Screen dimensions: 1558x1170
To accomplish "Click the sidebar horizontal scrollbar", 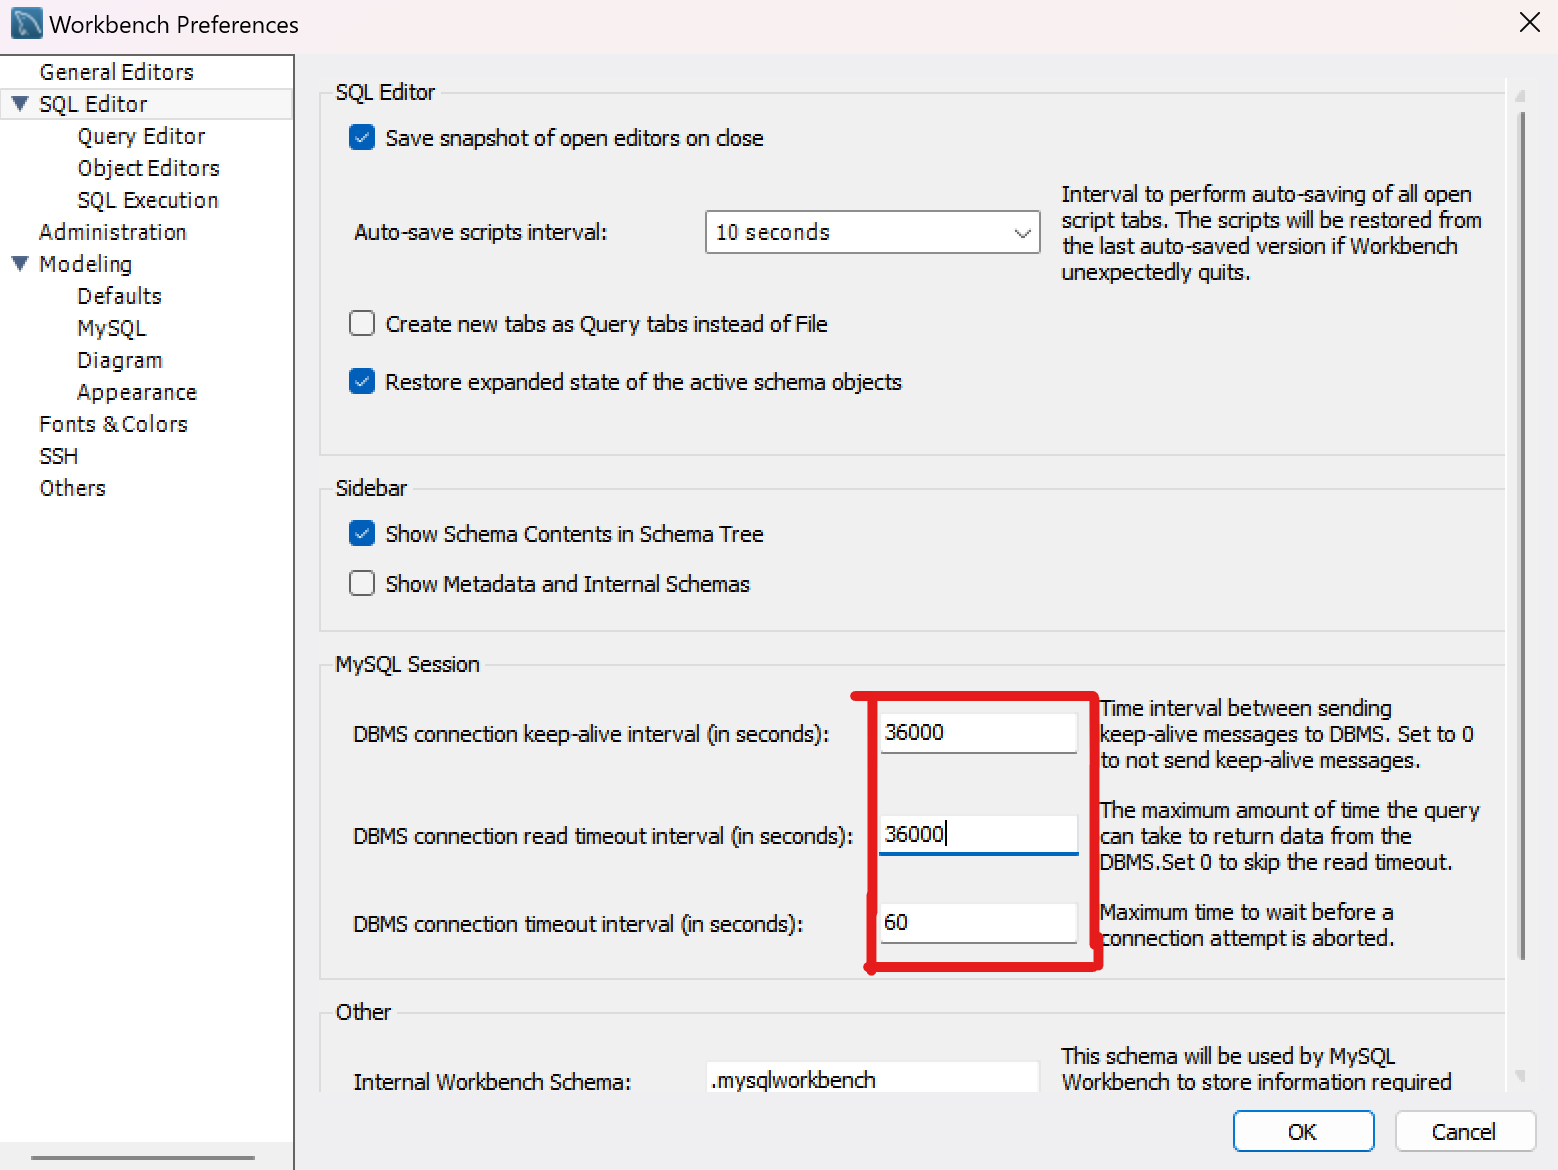I will (143, 1157).
